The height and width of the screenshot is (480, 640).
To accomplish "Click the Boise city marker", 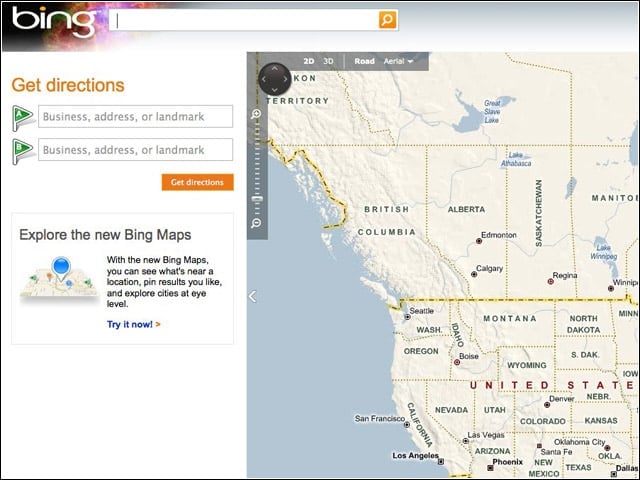I will coord(457,362).
